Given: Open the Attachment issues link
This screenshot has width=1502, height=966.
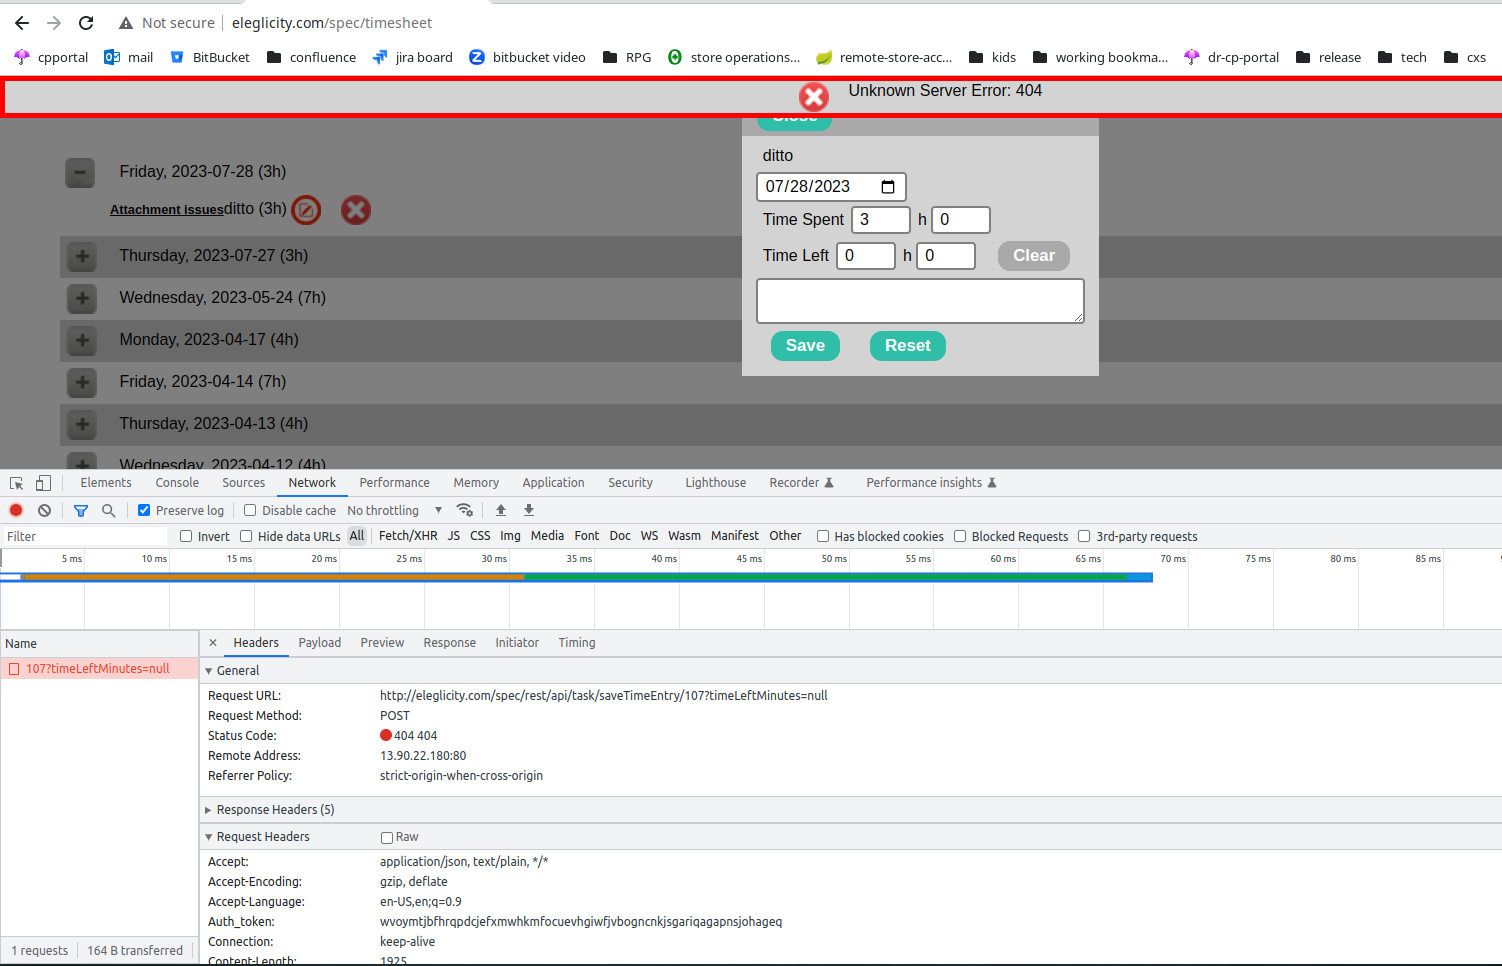Looking at the screenshot, I should [166, 210].
